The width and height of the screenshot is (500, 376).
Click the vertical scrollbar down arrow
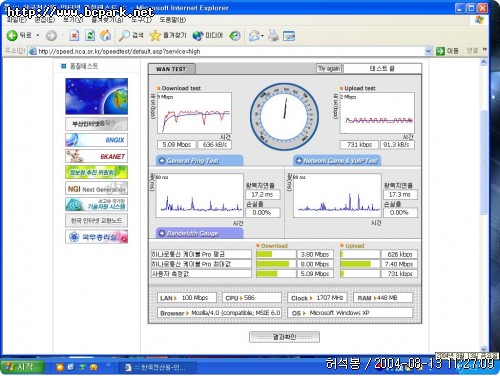click(x=484, y=349)
